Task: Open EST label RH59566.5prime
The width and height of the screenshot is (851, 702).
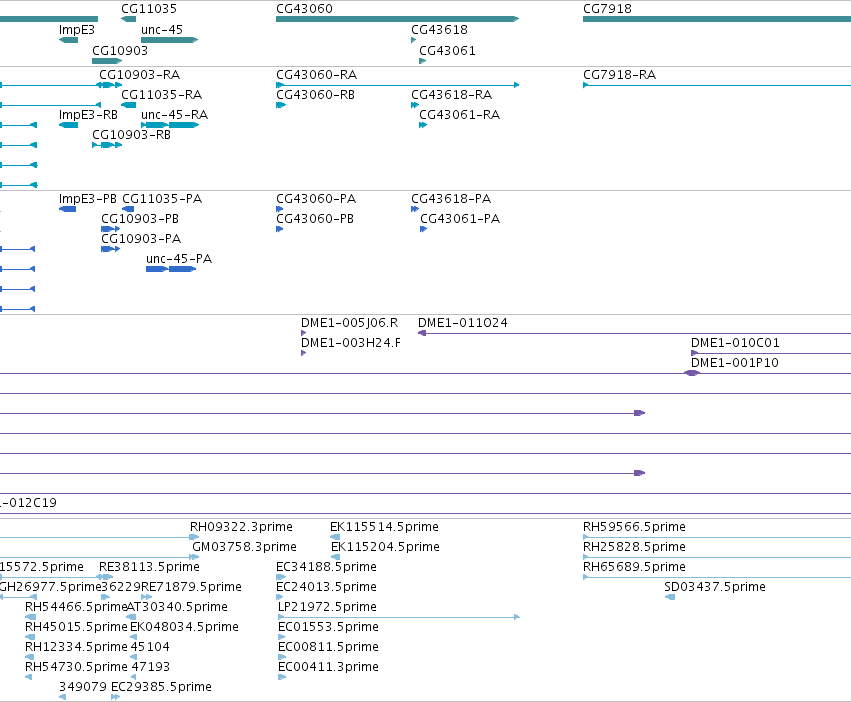Action: point(634,527)
